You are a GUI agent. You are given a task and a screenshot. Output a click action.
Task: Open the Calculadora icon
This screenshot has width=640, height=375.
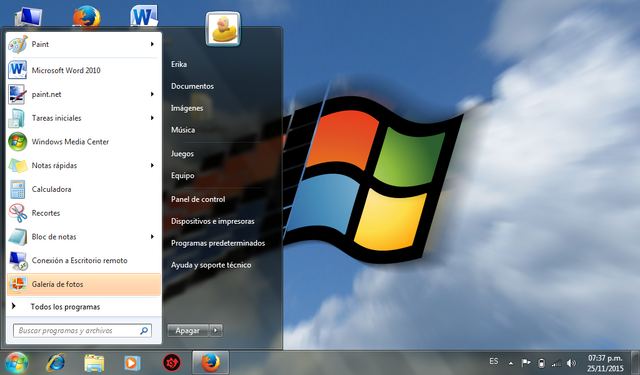[18, 189]
